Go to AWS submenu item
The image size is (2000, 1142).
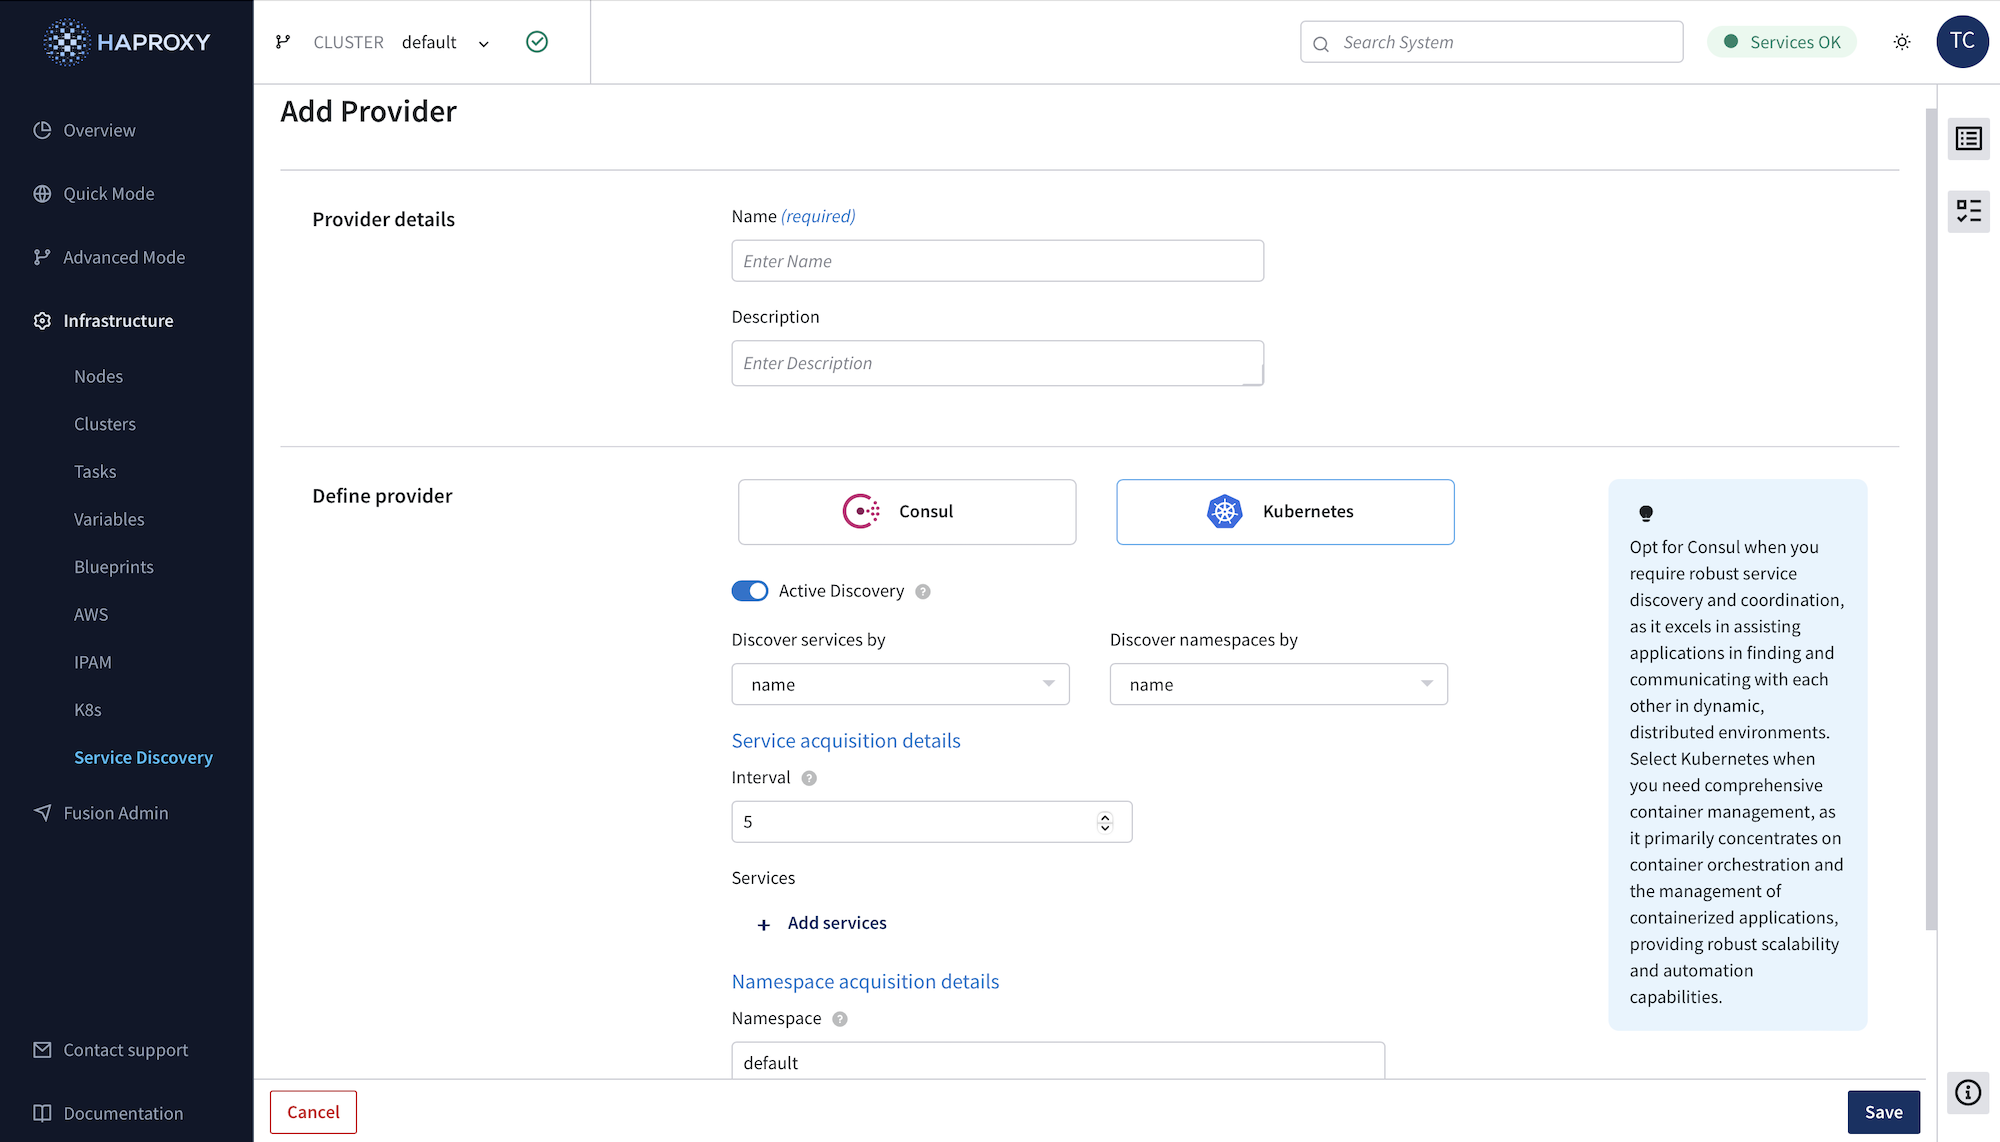(x=91, y=615)
